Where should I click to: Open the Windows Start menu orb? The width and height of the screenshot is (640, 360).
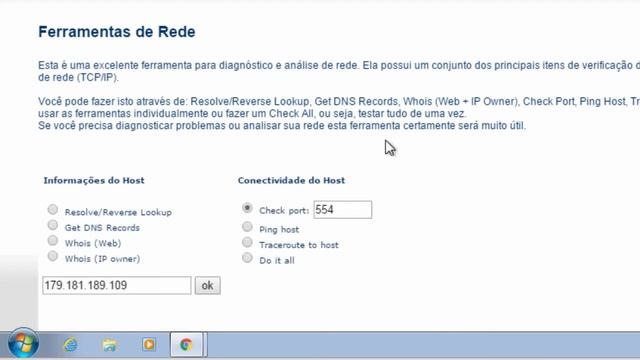(23, 343)
